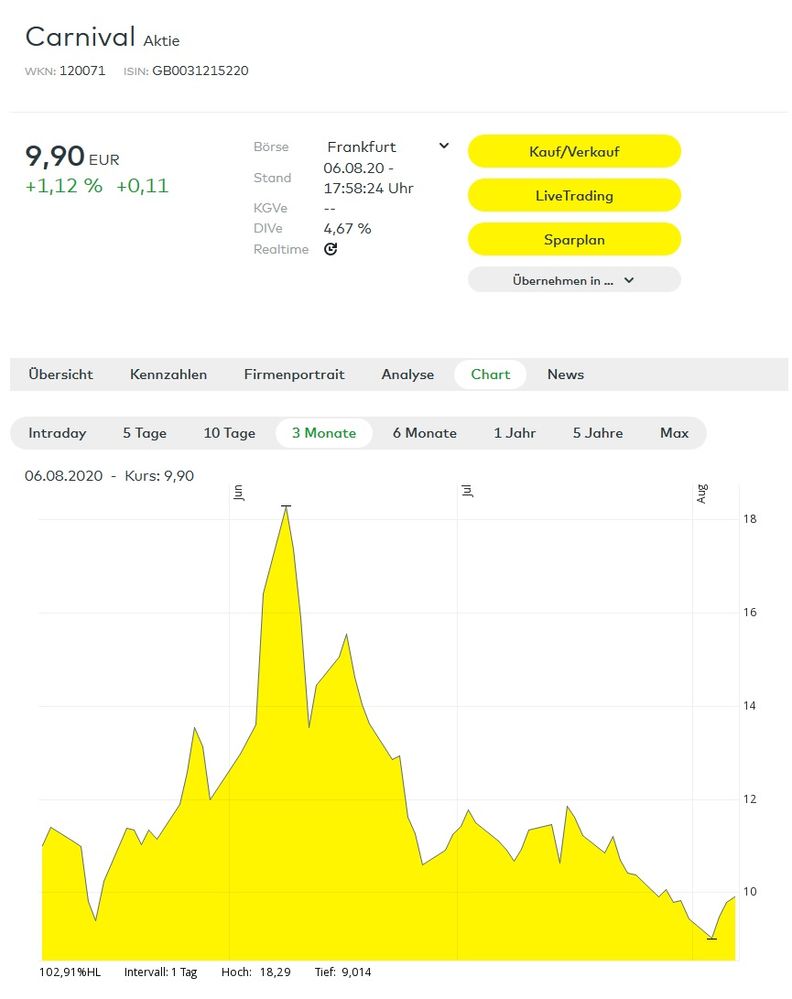This screenshot has height=999, width=792.
Task: Choose the 1 Jahr chart range
Action: 514,433
